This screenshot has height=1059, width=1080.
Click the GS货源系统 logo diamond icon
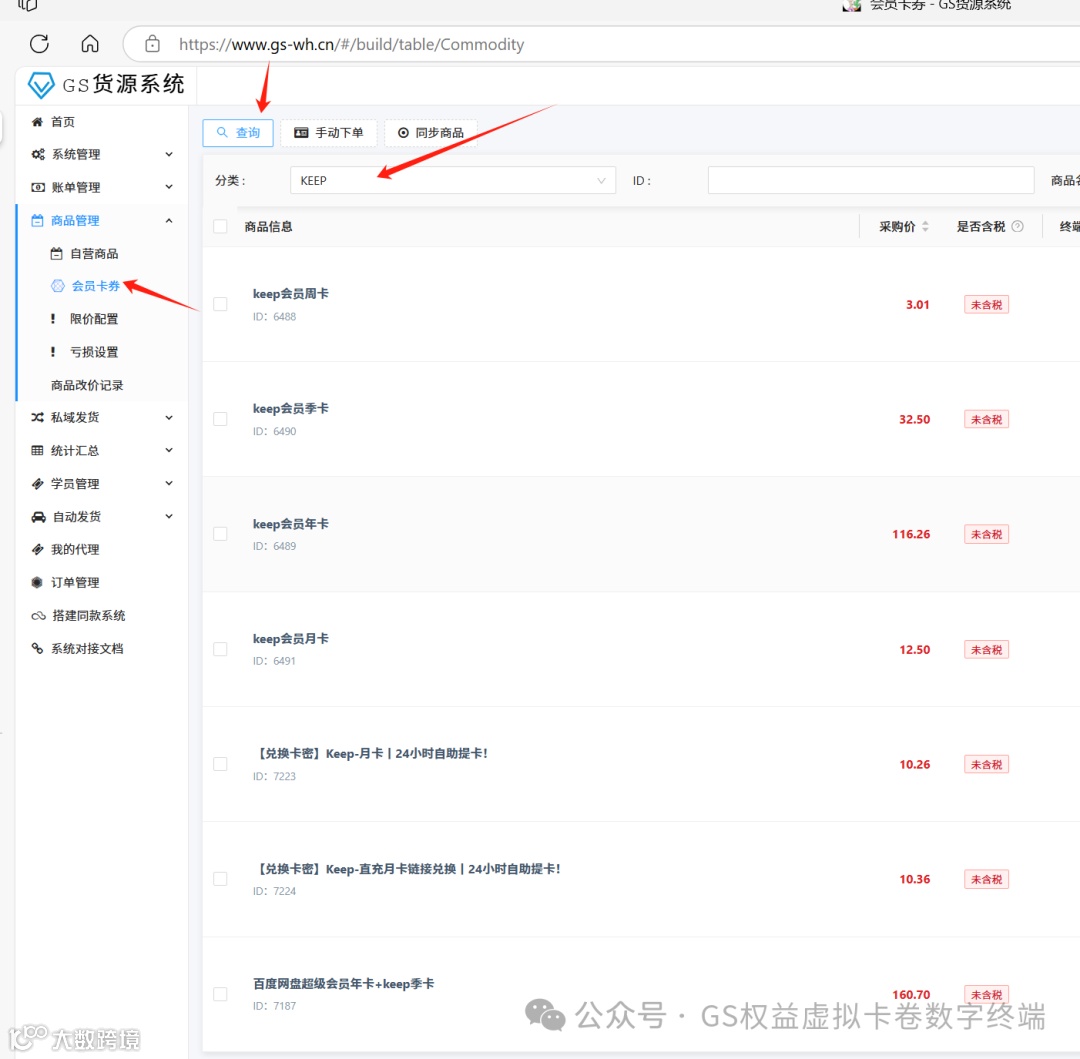pos(41,85)
